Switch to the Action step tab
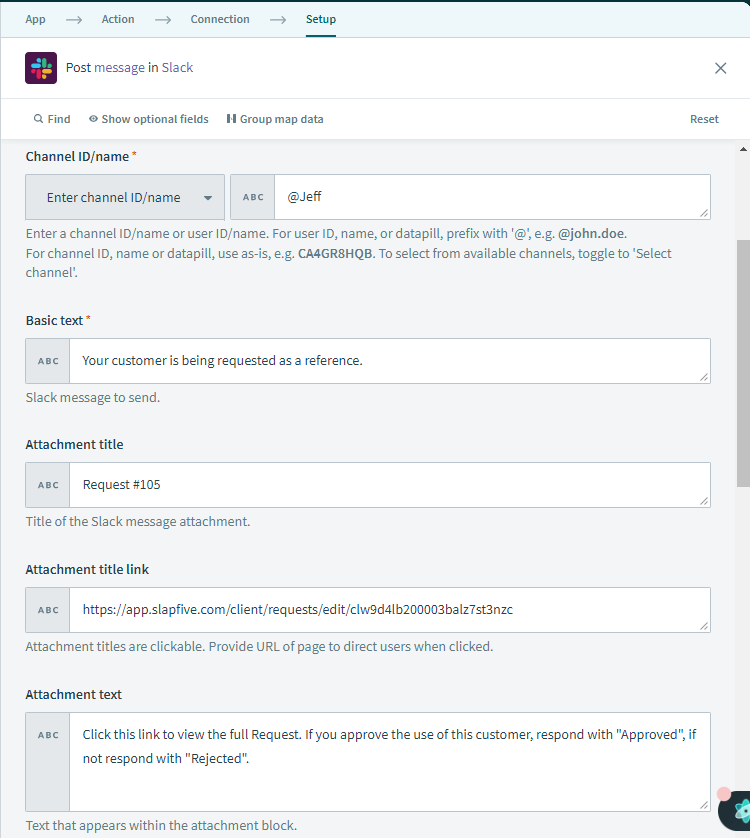This screenshot has width=750, height=838. tap(118, 19)
